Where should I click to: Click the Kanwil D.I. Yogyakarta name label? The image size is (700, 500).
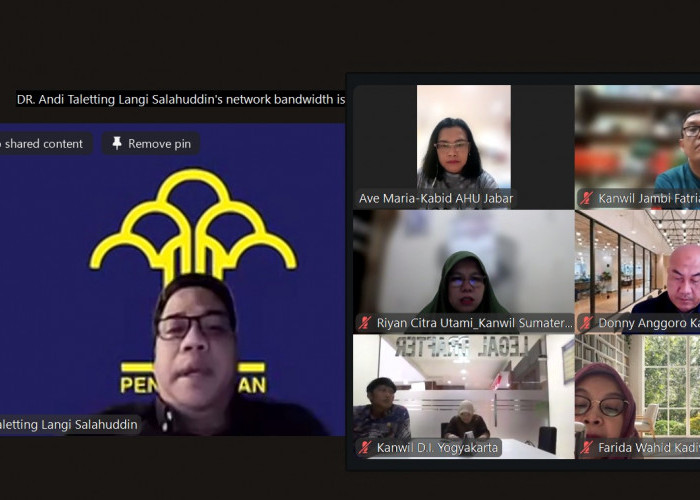pos(437,447)
